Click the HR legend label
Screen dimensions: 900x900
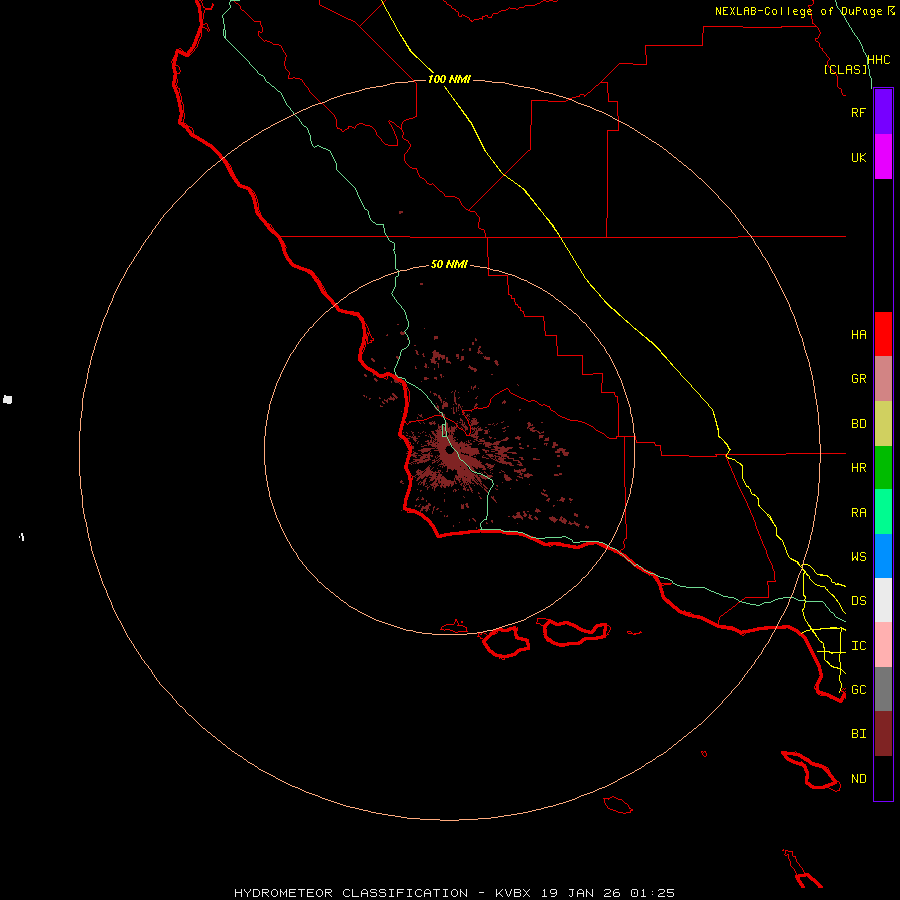(858, 468)
